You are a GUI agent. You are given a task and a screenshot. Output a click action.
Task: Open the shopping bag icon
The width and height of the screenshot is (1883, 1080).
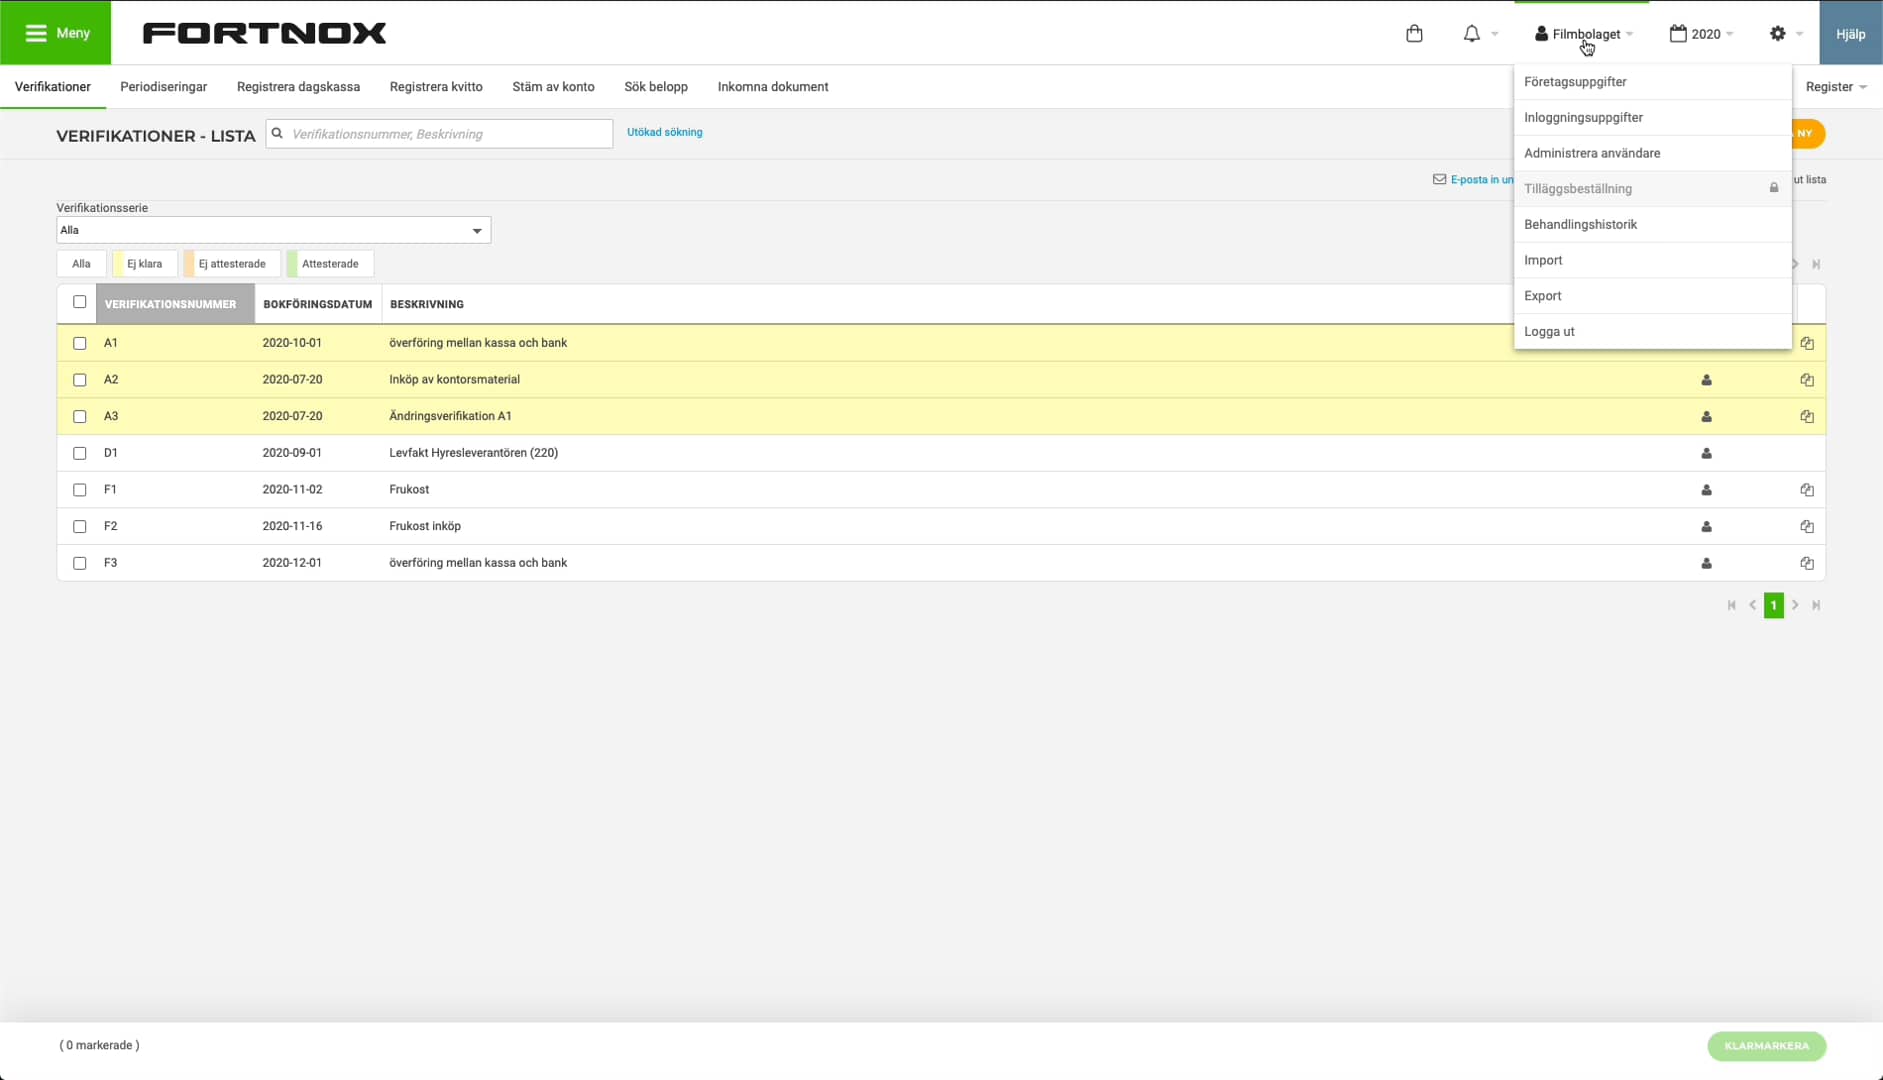pyautogui.click(x=1414, y=34)
